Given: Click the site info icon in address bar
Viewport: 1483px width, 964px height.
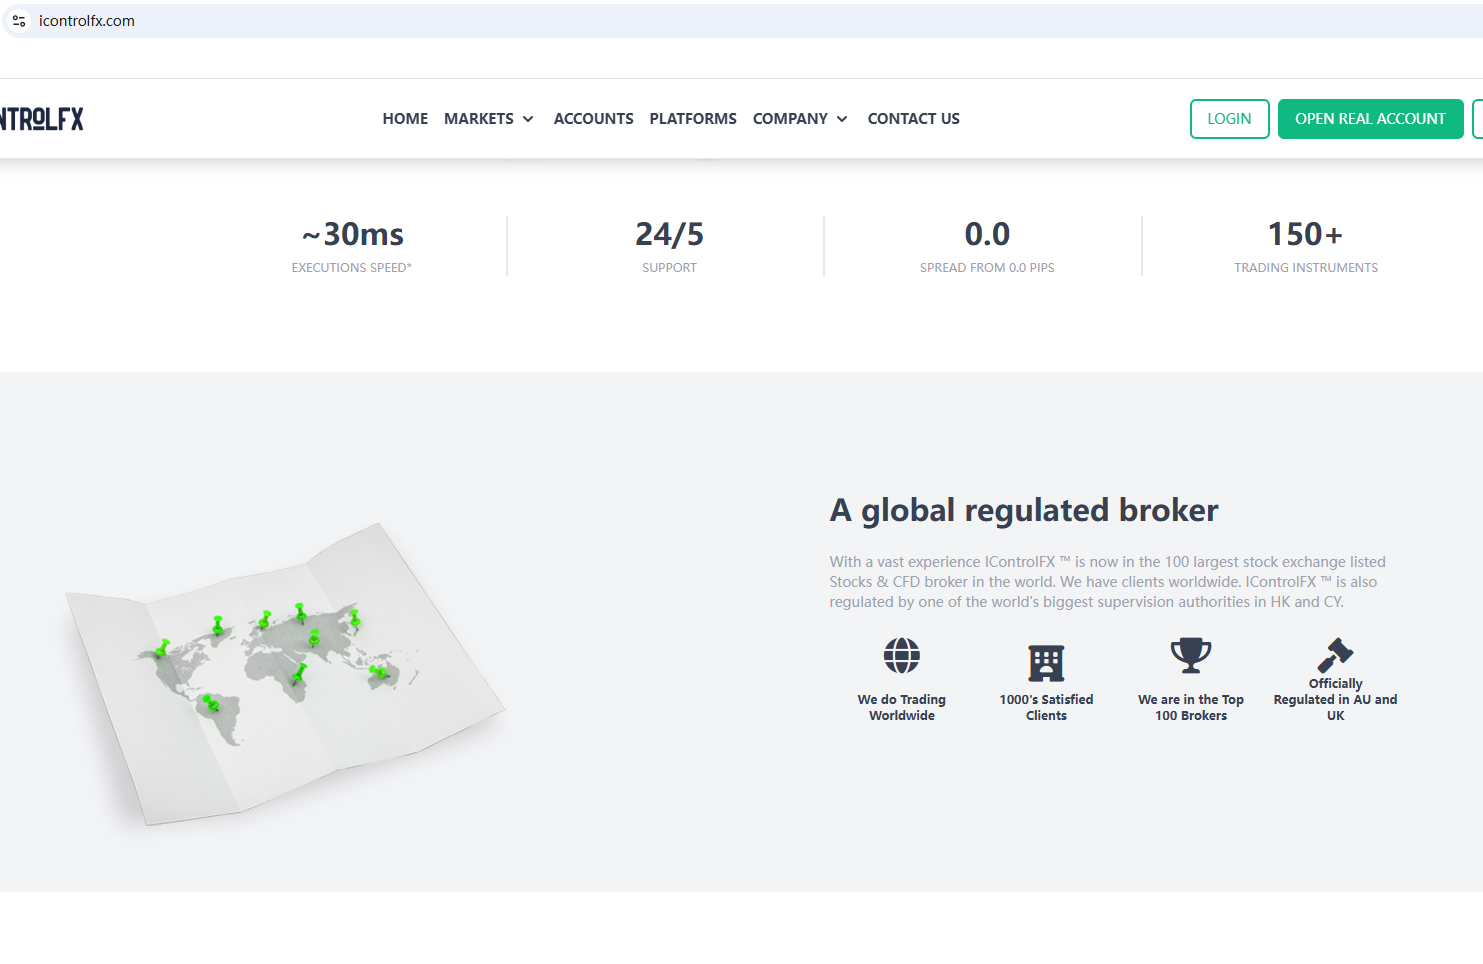Looking at the screenshot, I should pos(19,21).
